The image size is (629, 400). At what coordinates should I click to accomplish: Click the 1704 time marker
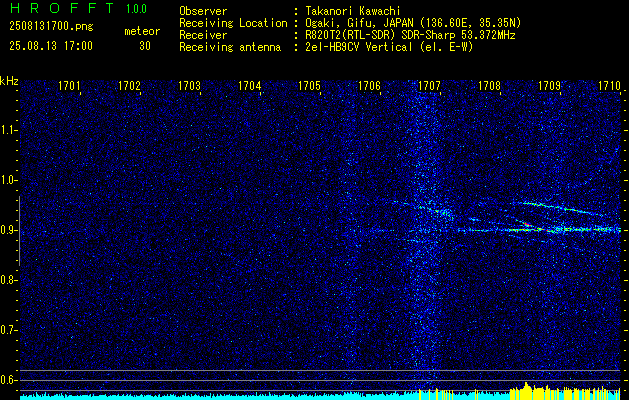coord(250,85)
